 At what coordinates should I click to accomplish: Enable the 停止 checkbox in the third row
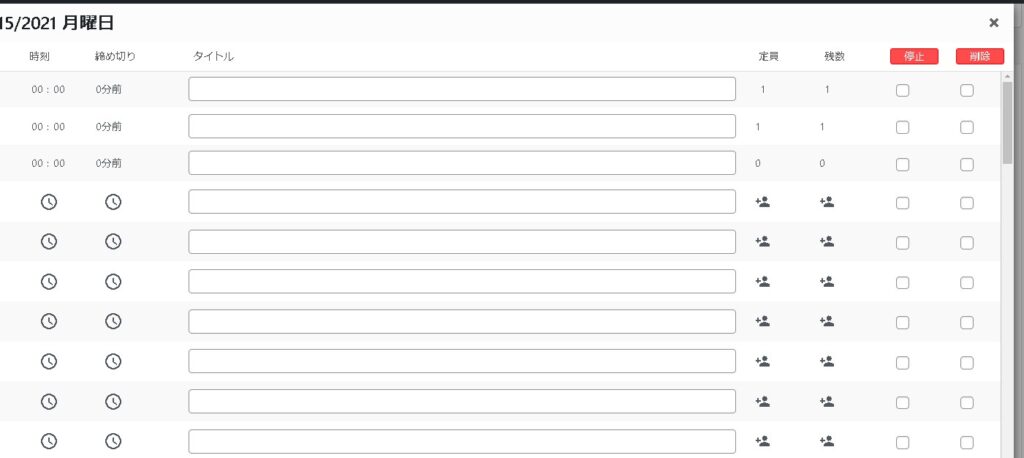point(902,164)
